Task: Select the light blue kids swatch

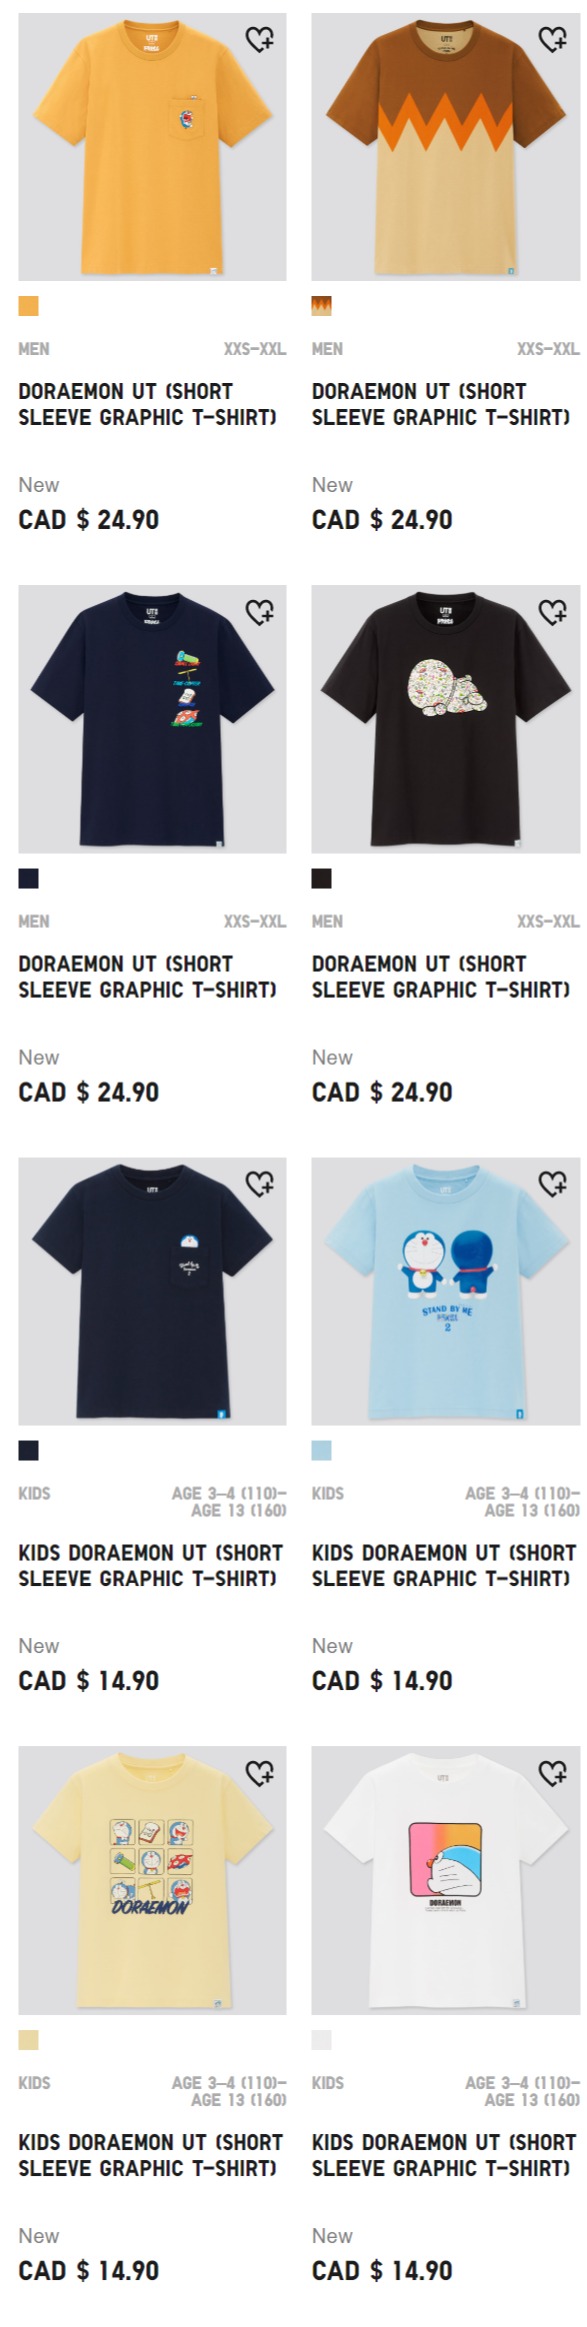Action: pyautogui.click(x=321, y=1450)
